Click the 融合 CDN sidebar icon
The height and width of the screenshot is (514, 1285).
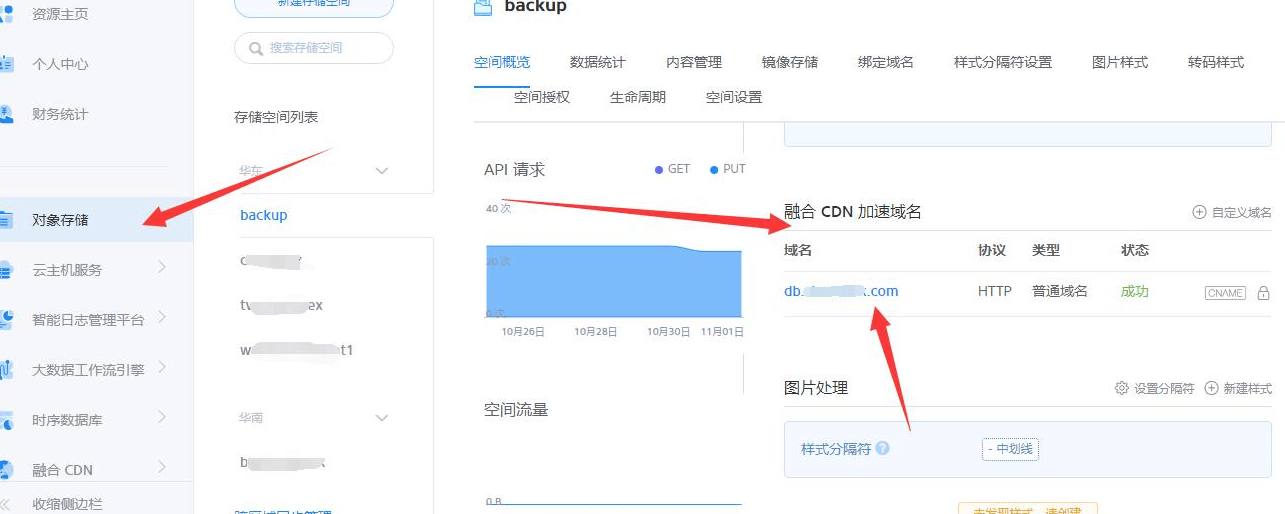[6, 469]
